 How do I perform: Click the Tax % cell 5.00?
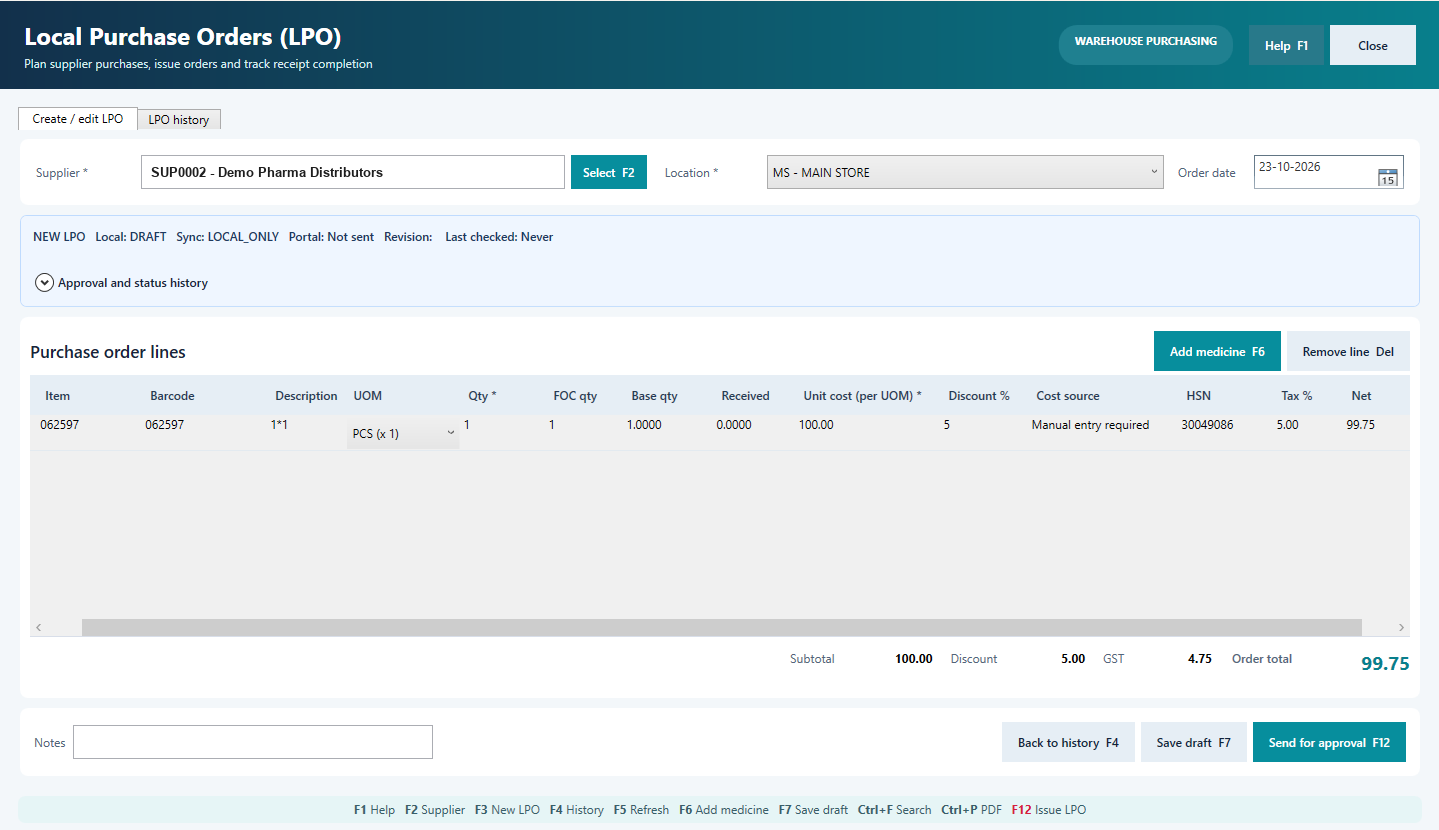1287,425
